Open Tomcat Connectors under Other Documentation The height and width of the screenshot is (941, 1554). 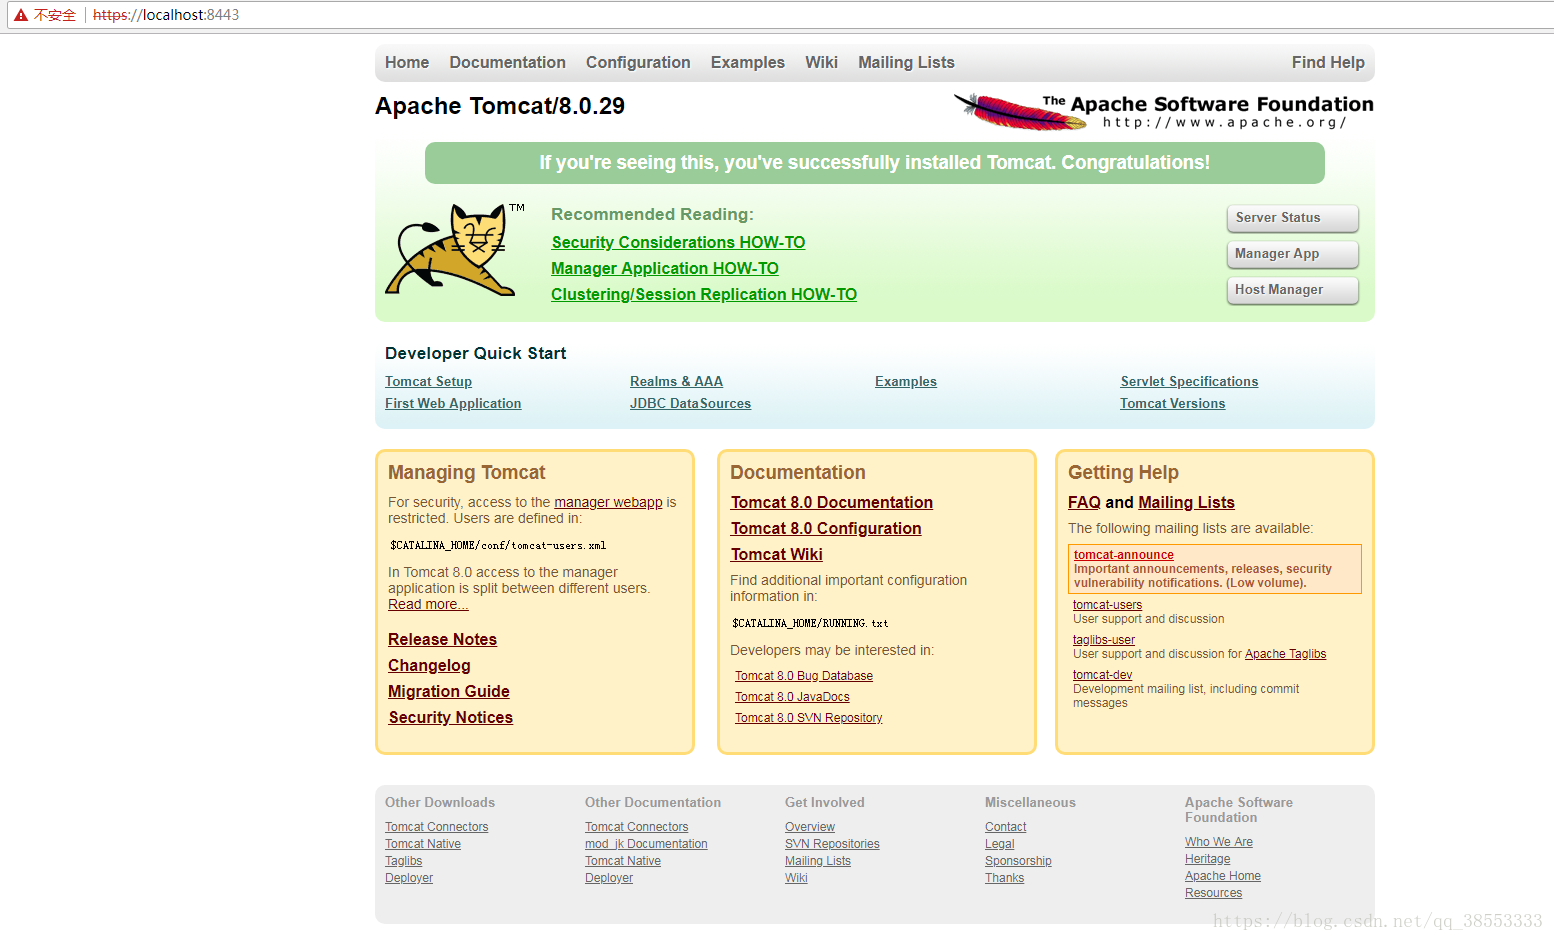point(636,827)
